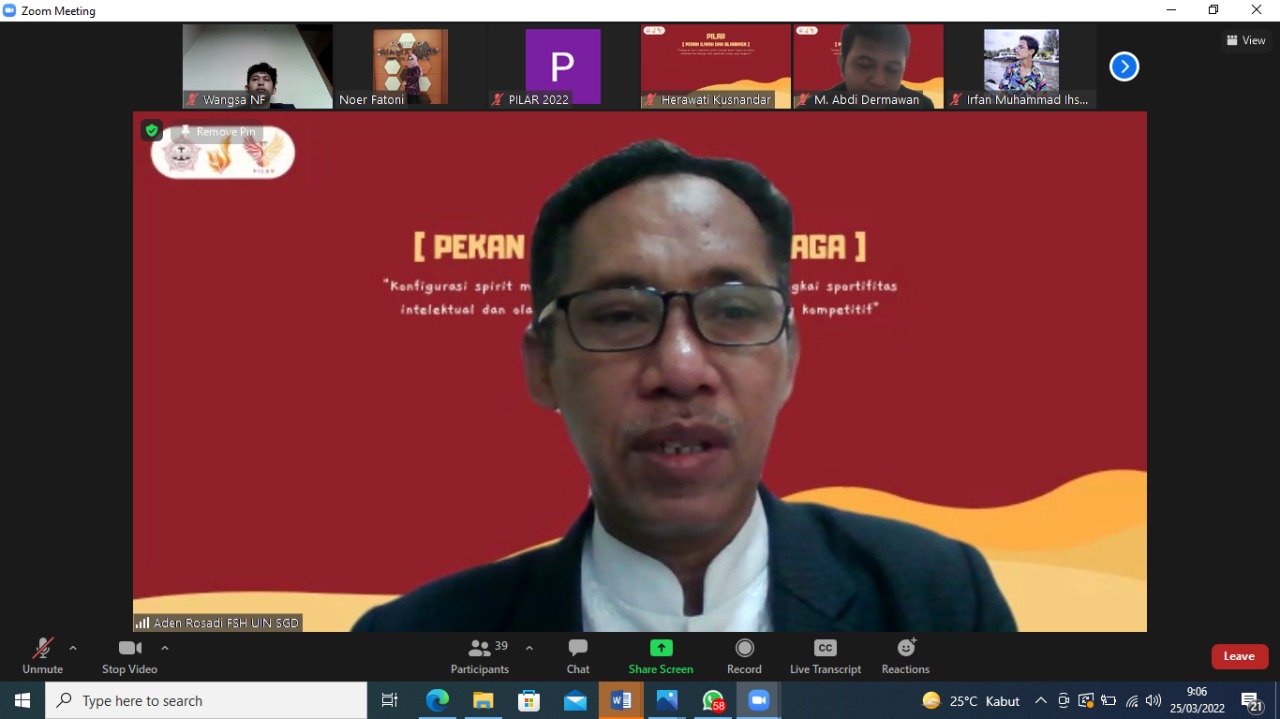Select Wangsa NF video thumbnail
The image size is (1280, 719).
257,66
